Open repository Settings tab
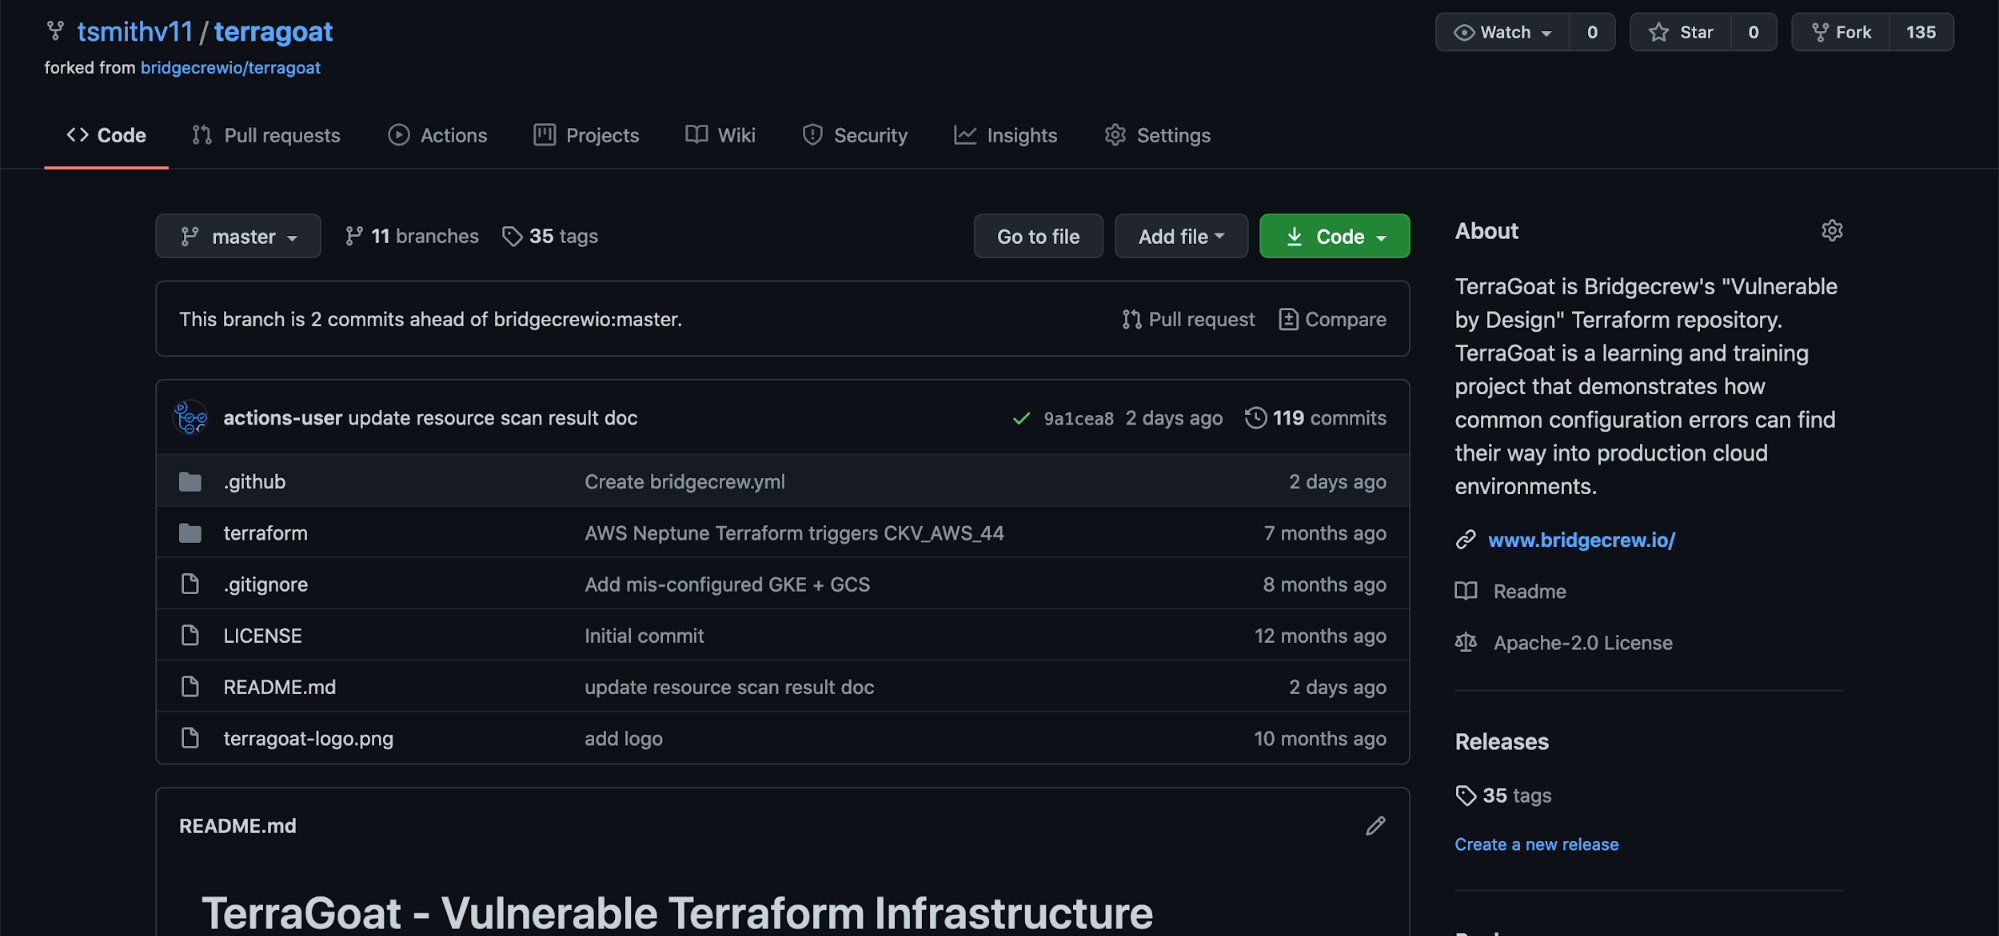Screen dimensions: 1999x936 (x=1157, y=135)
